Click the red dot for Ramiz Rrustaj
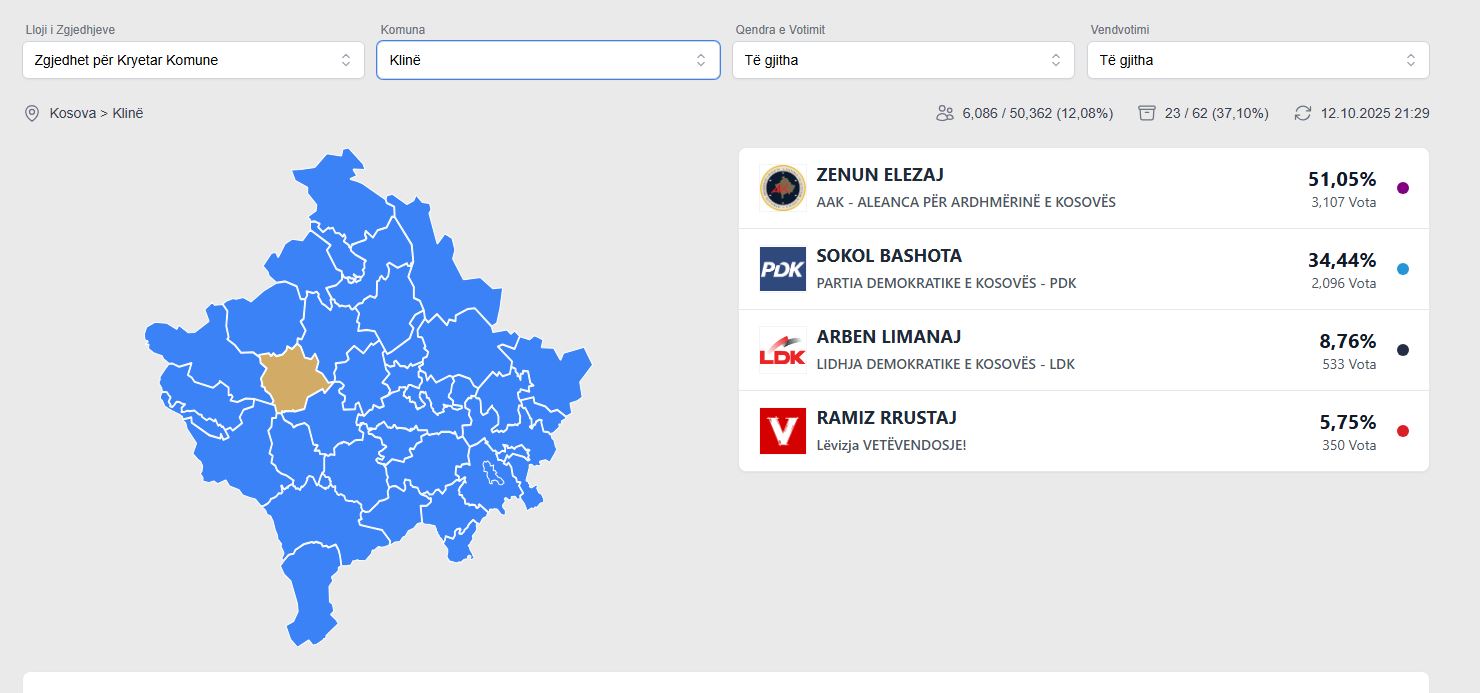 [x=1402, y=431]
